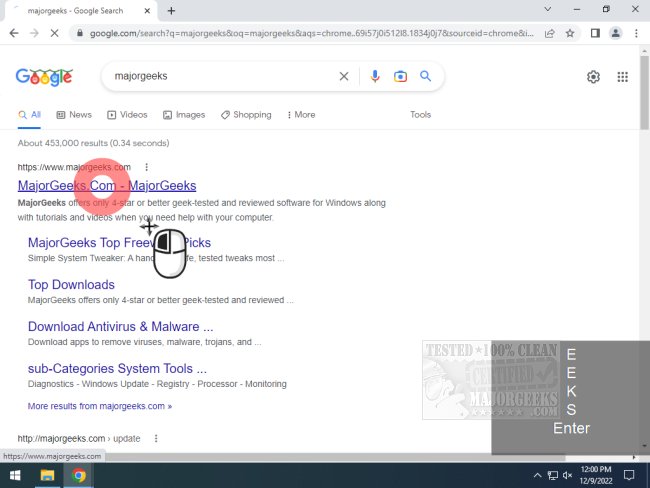The image size is (650, 488).
Task: Open MajorGeeks Top Freeware Picks link
Action: pyautogui.click(x=119, y=243)
